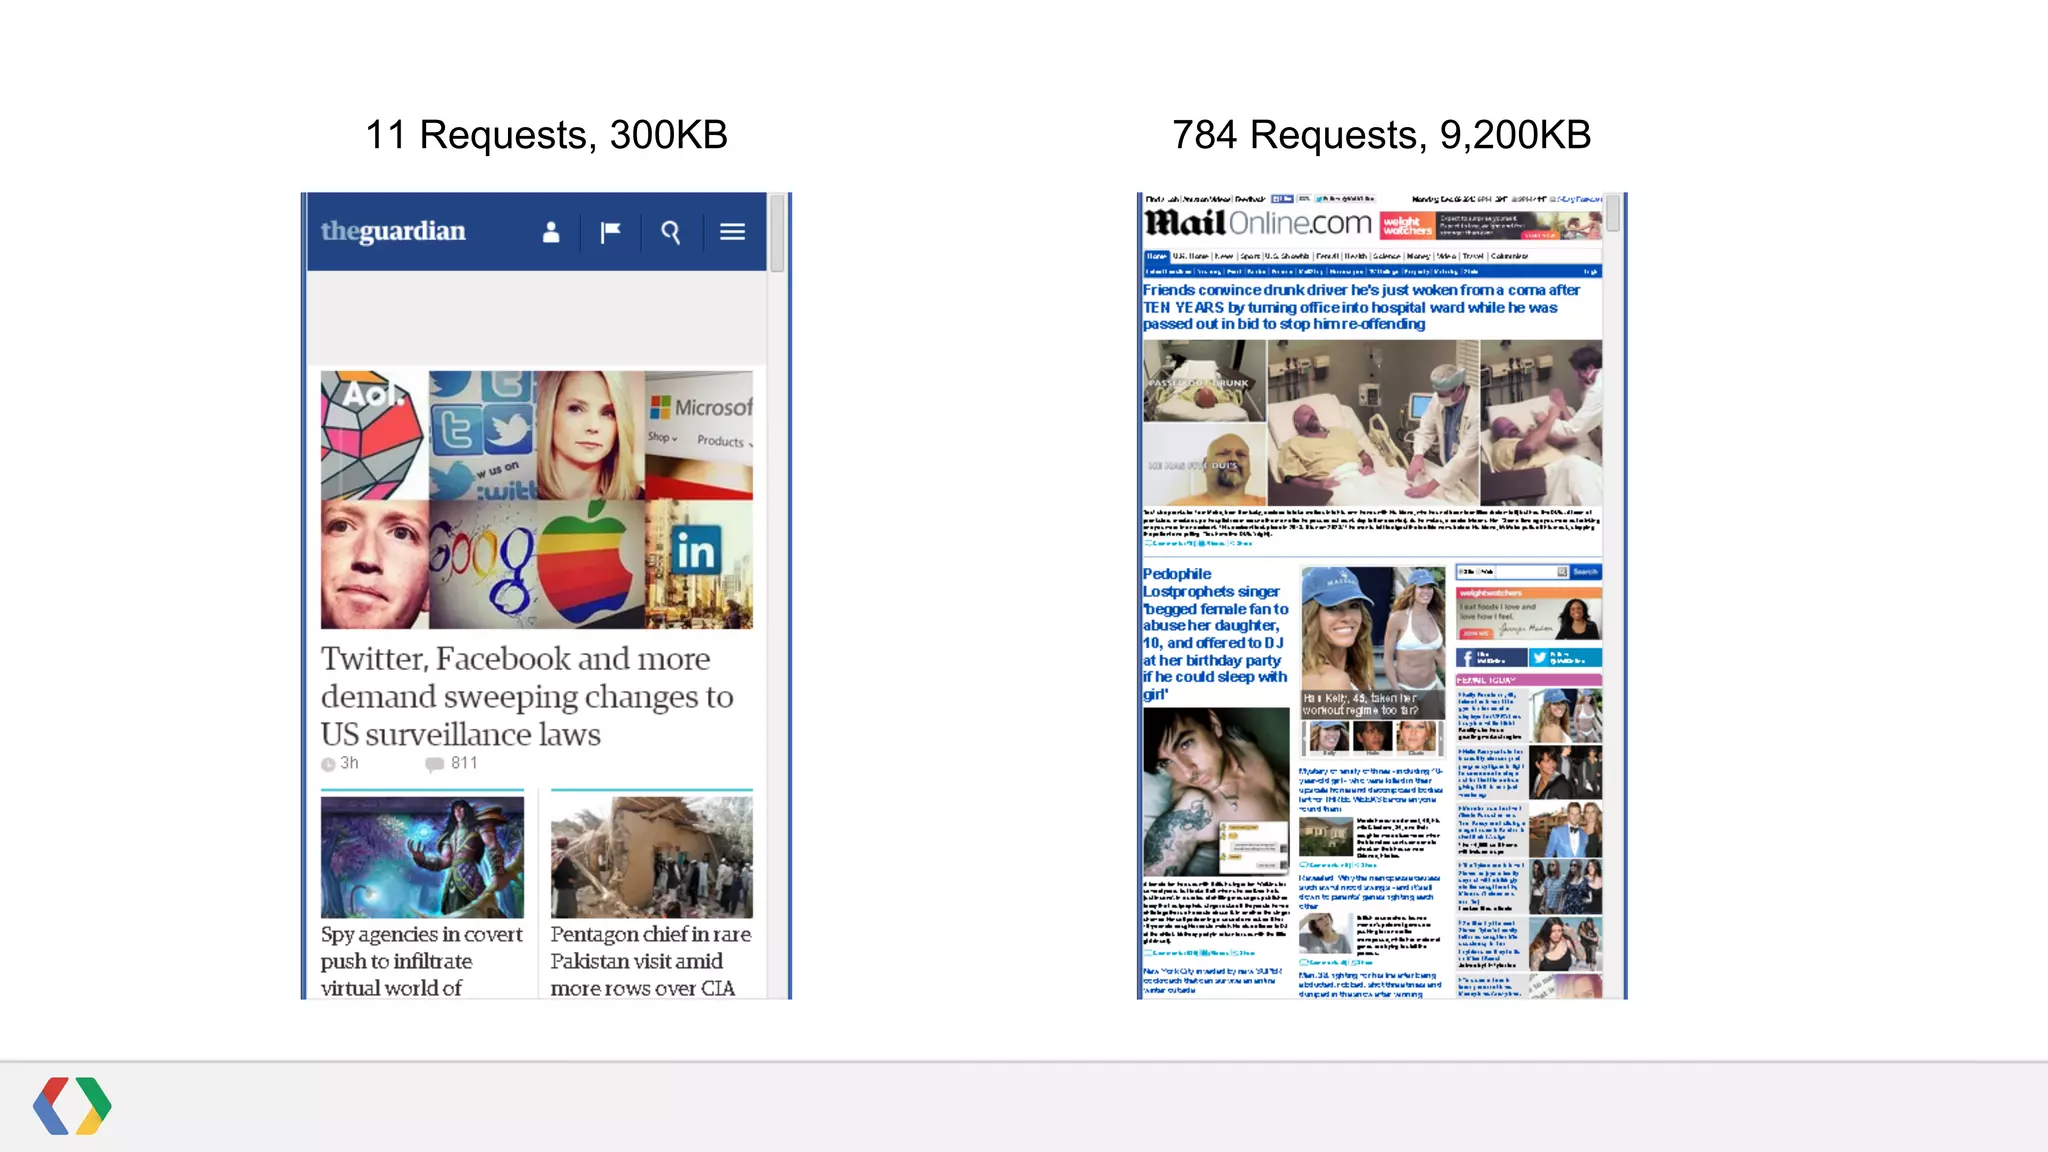Open the Science tab on MailOnline

tap(1387, 256)
